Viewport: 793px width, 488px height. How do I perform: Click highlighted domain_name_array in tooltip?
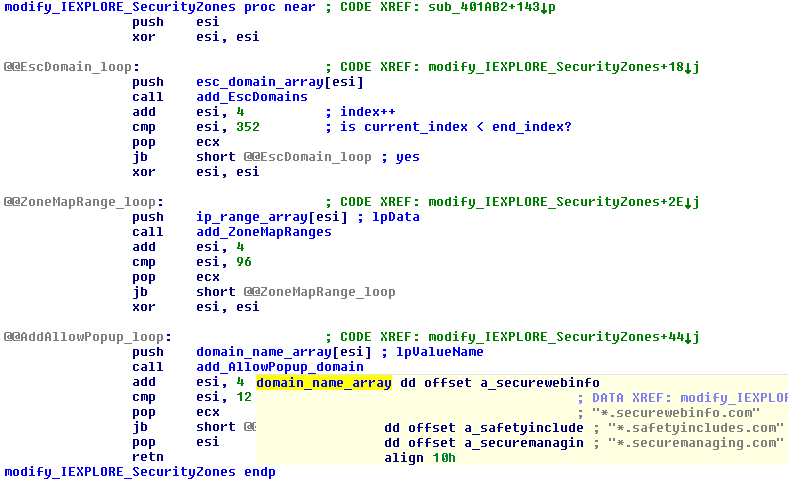point(324,383)
